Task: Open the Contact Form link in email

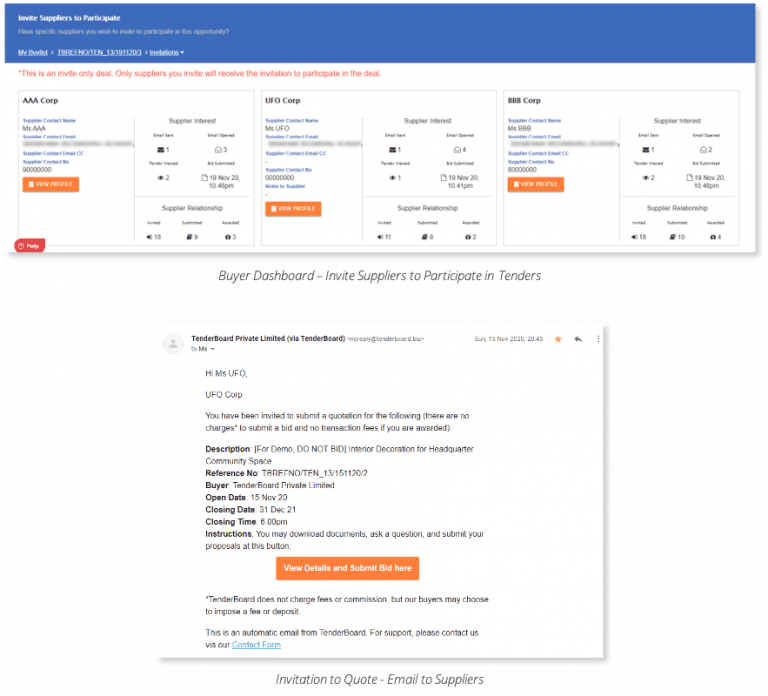Action: point(256,645)
